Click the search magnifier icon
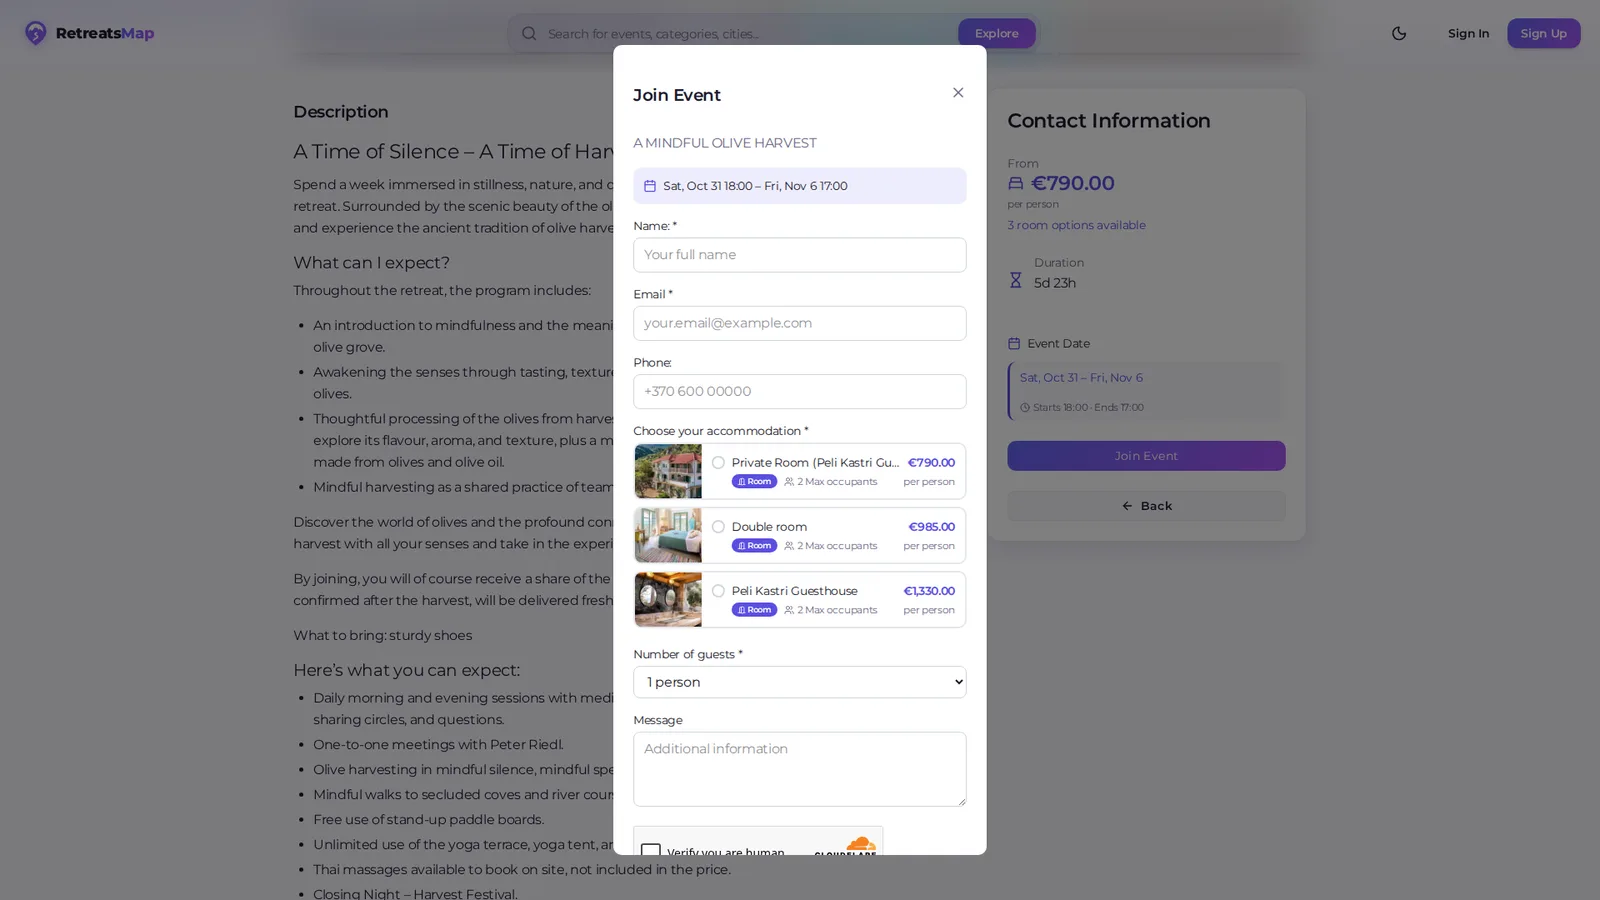This screenshot has width=1600, height=900. 529,33
